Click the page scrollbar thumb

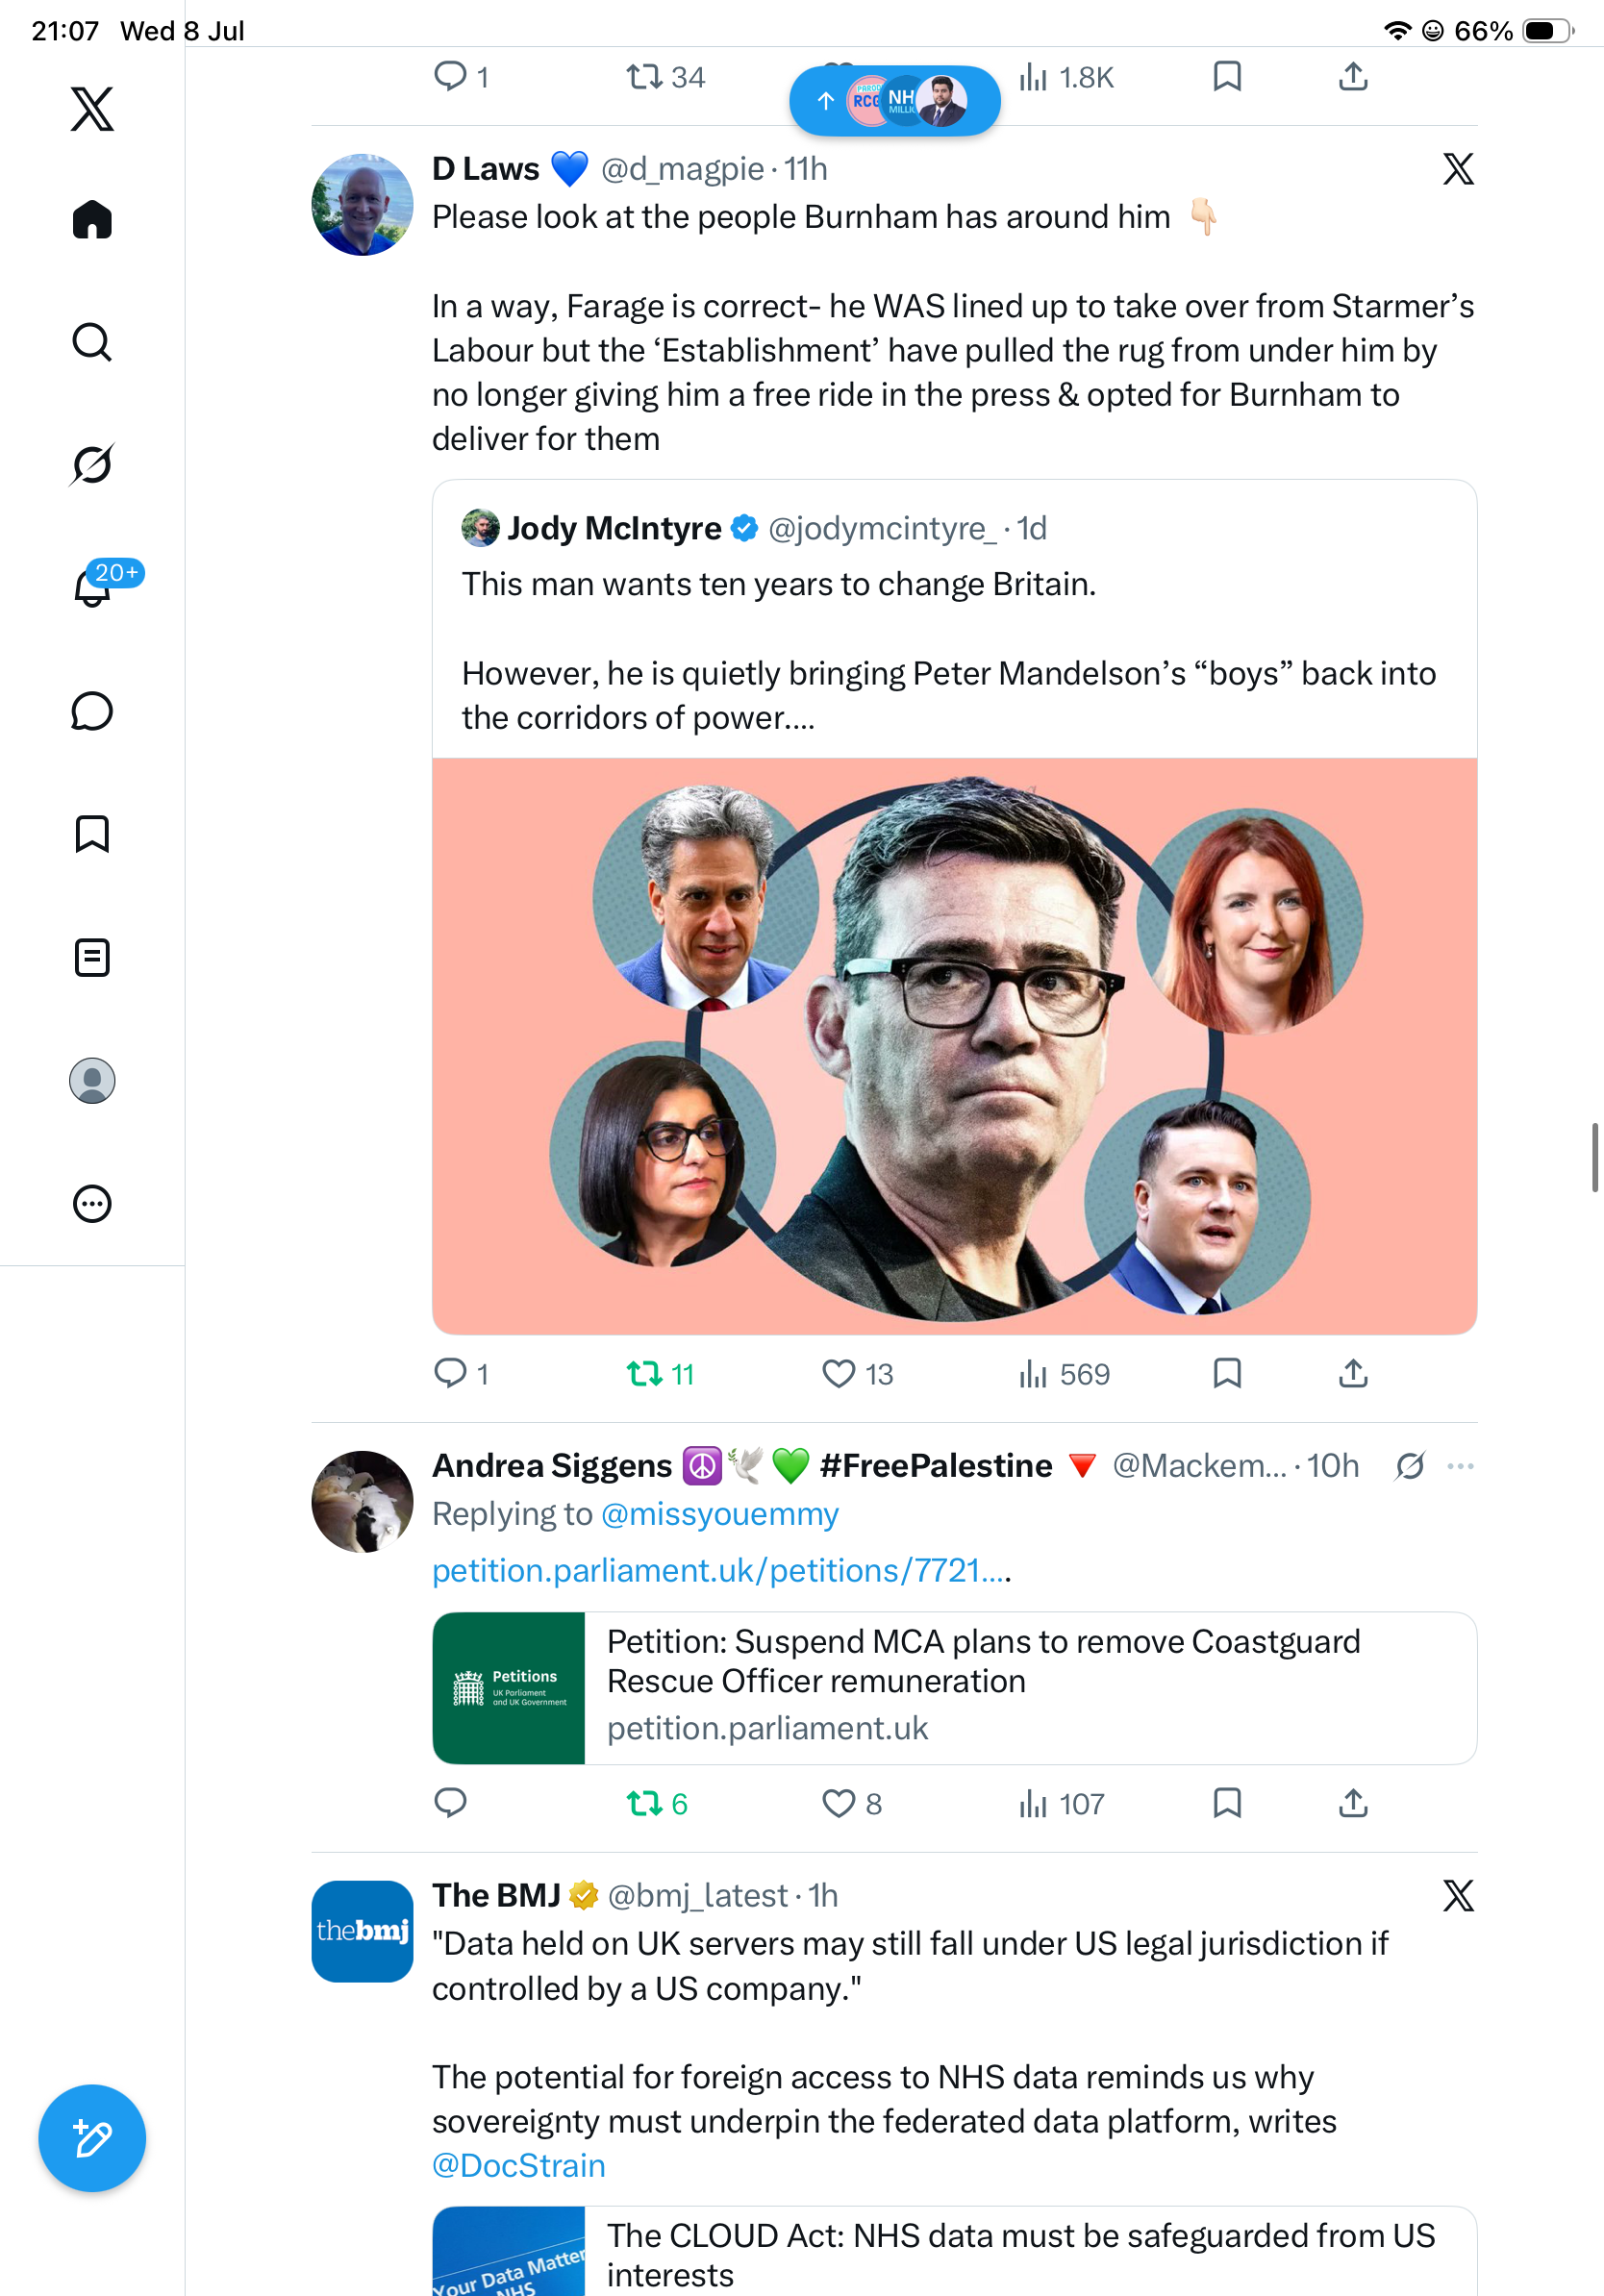point(1595,1157)
